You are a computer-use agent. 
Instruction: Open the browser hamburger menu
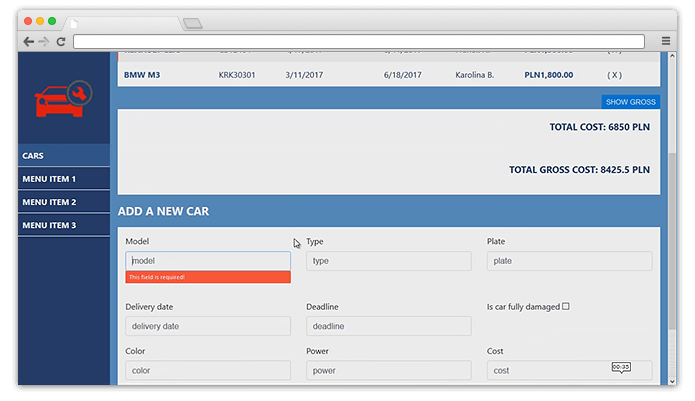(x=666, y=41)
